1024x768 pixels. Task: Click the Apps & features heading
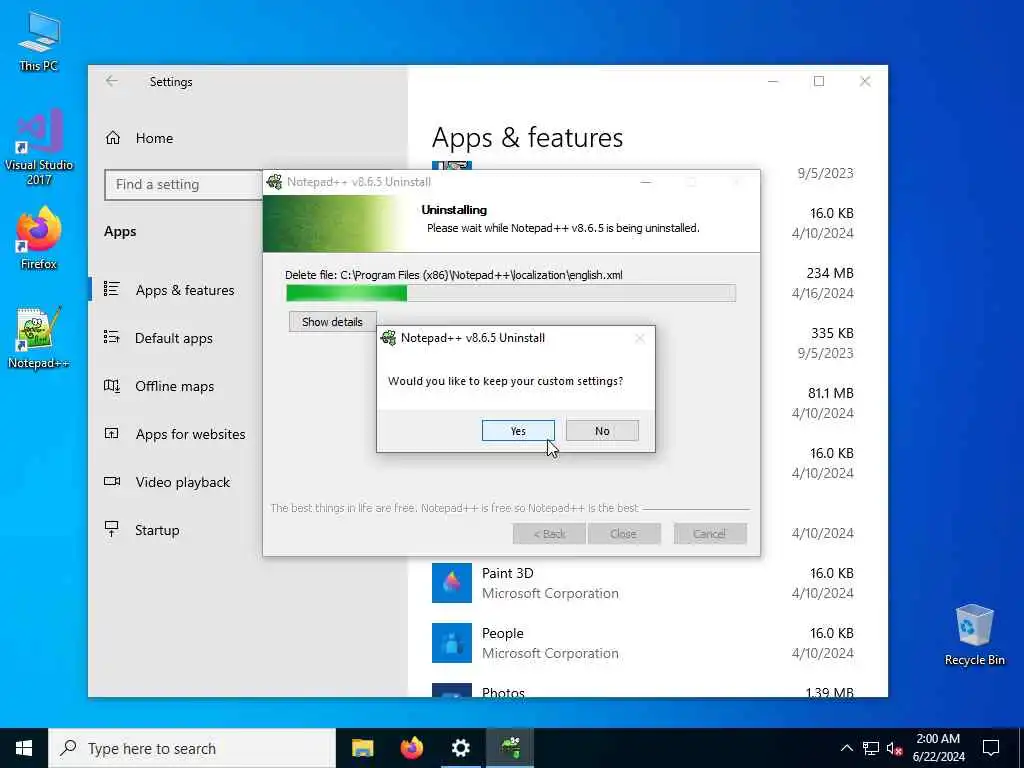(527, 138)
